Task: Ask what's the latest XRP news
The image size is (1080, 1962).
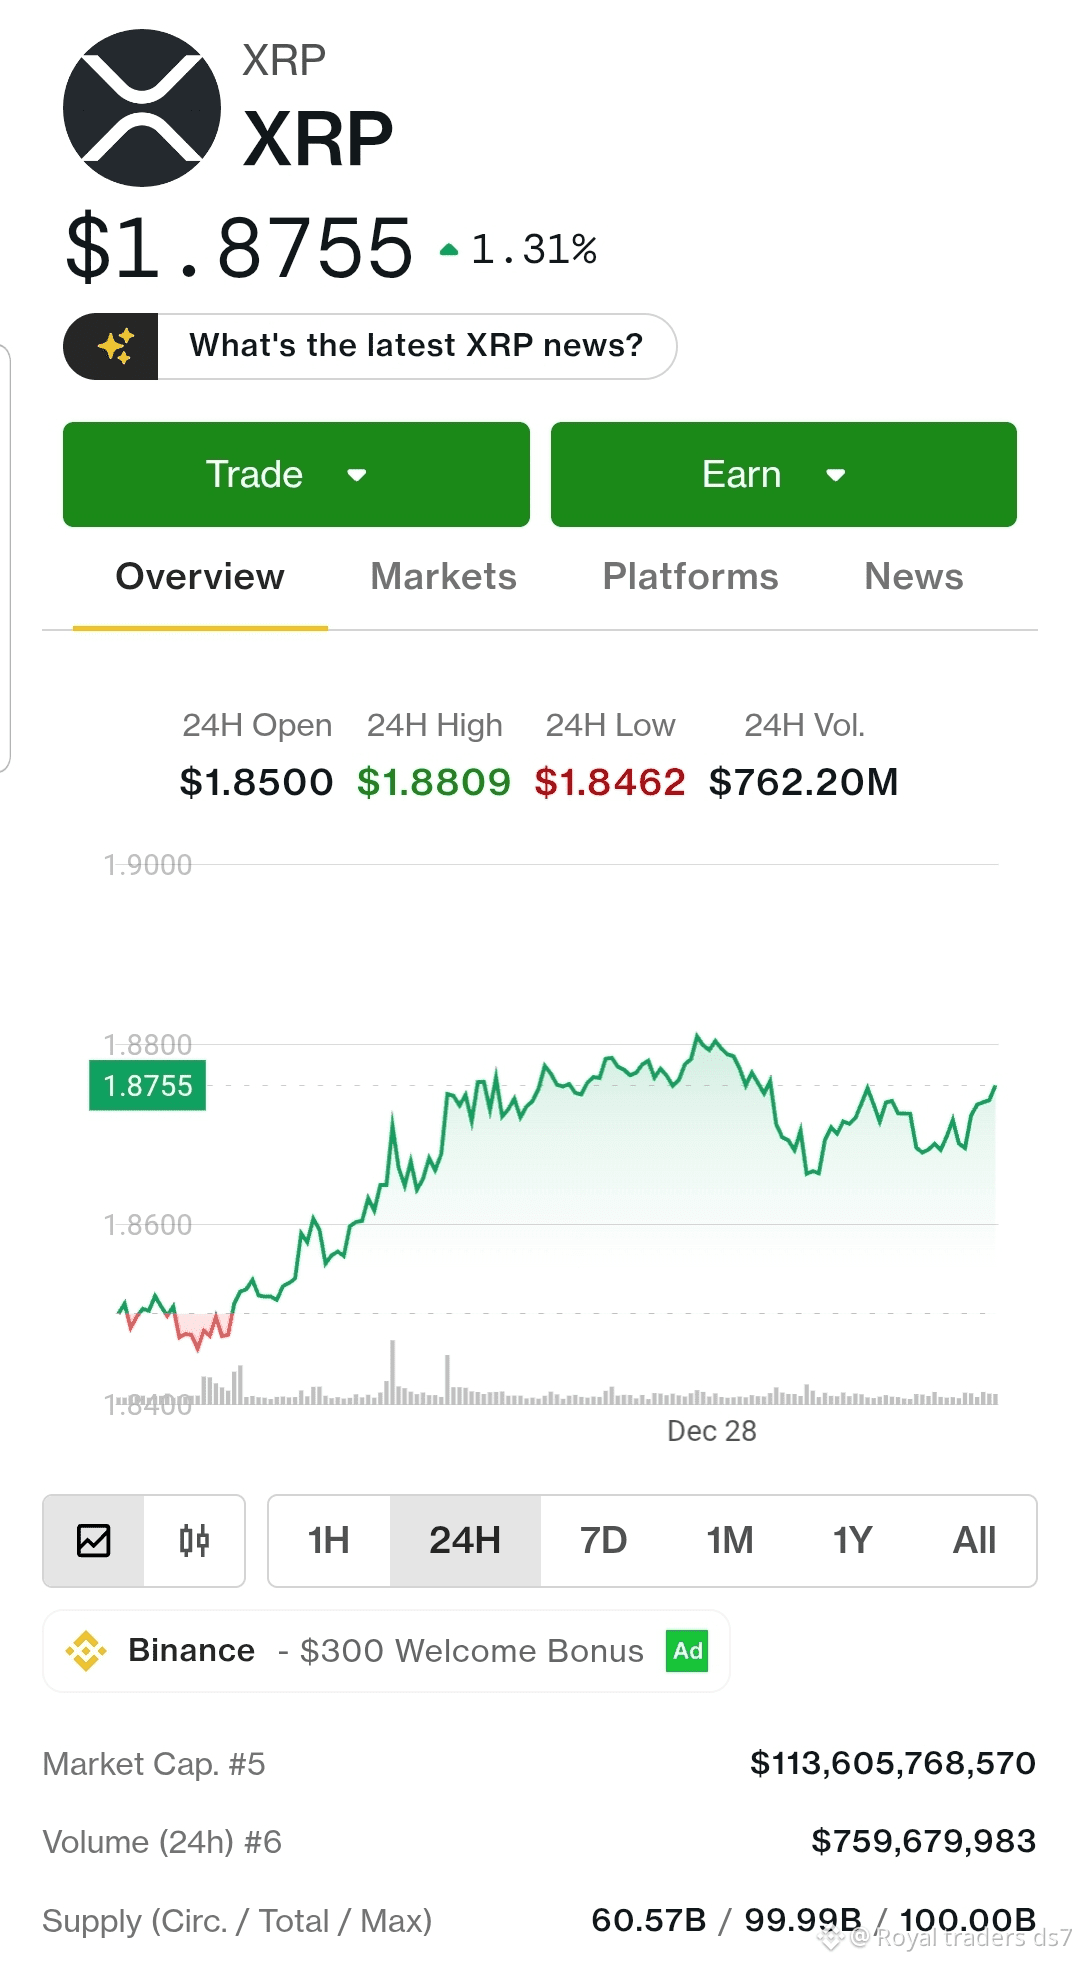Action: [x=416, y=346]
